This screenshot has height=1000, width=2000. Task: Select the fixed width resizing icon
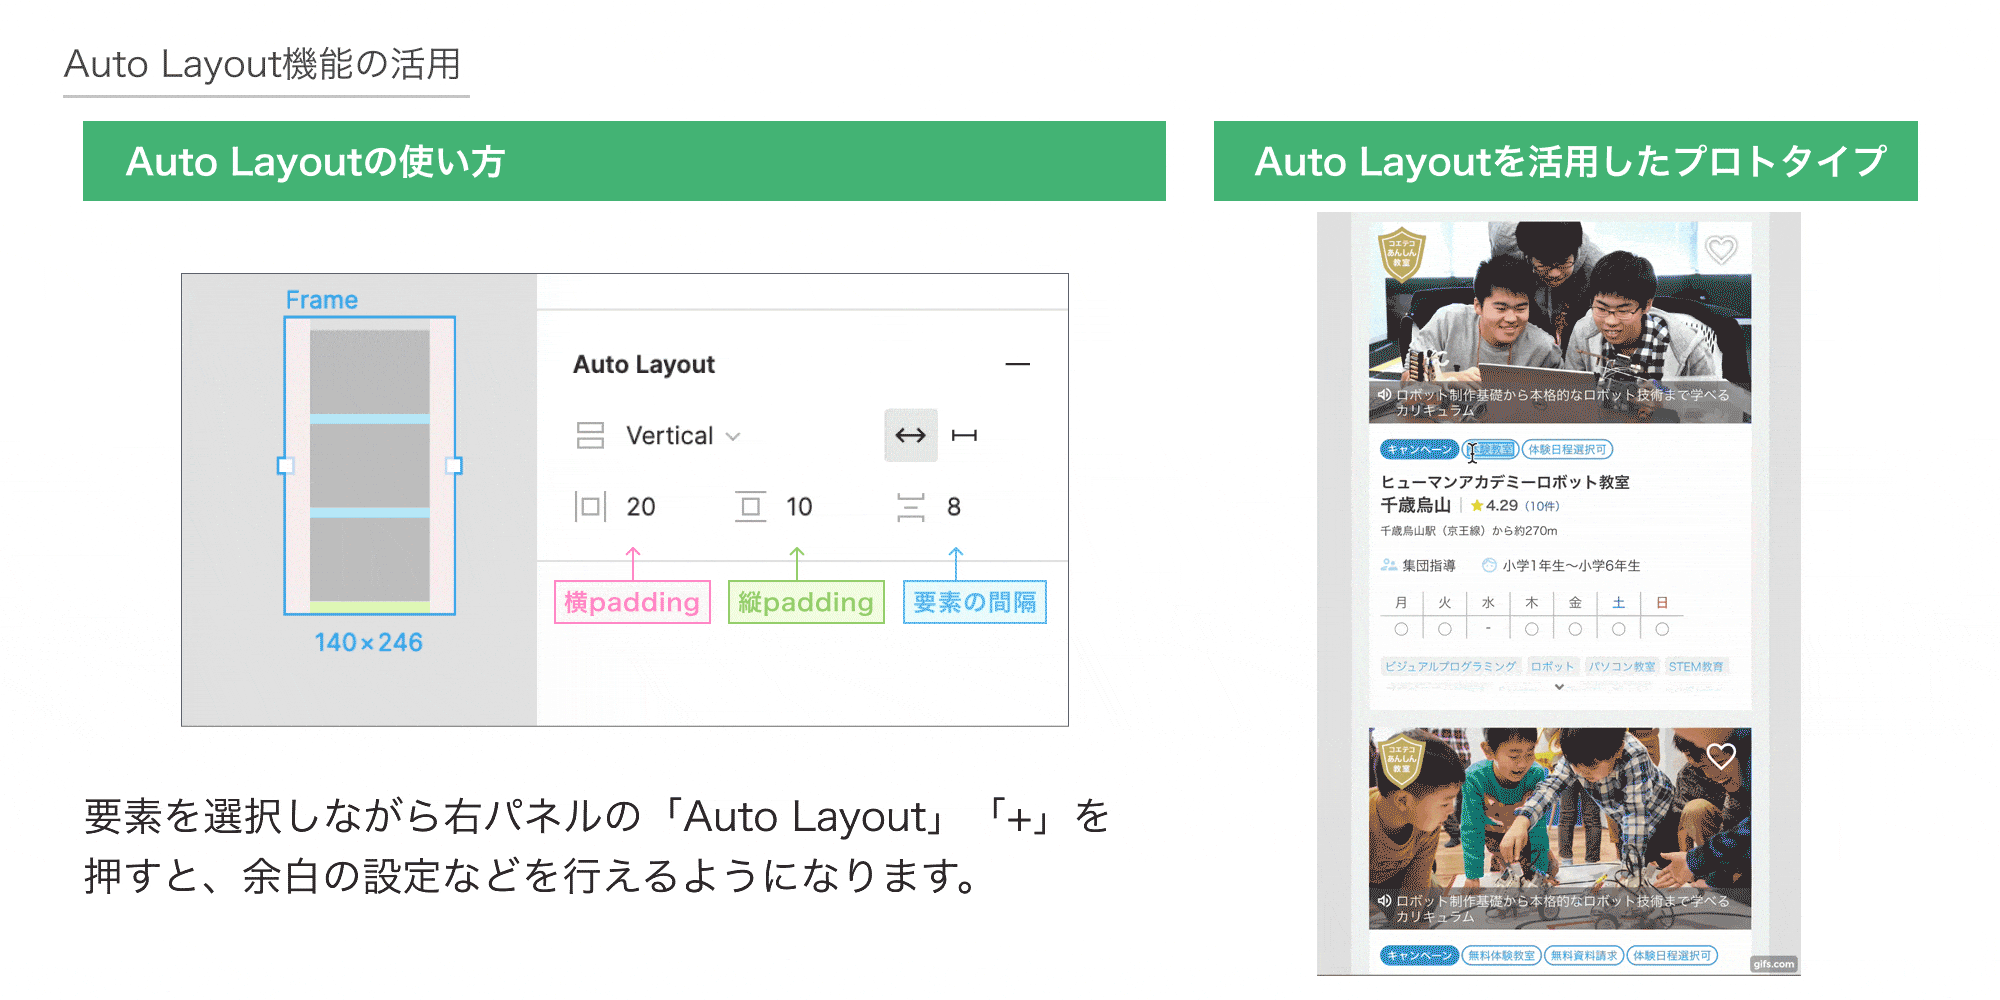964,435
